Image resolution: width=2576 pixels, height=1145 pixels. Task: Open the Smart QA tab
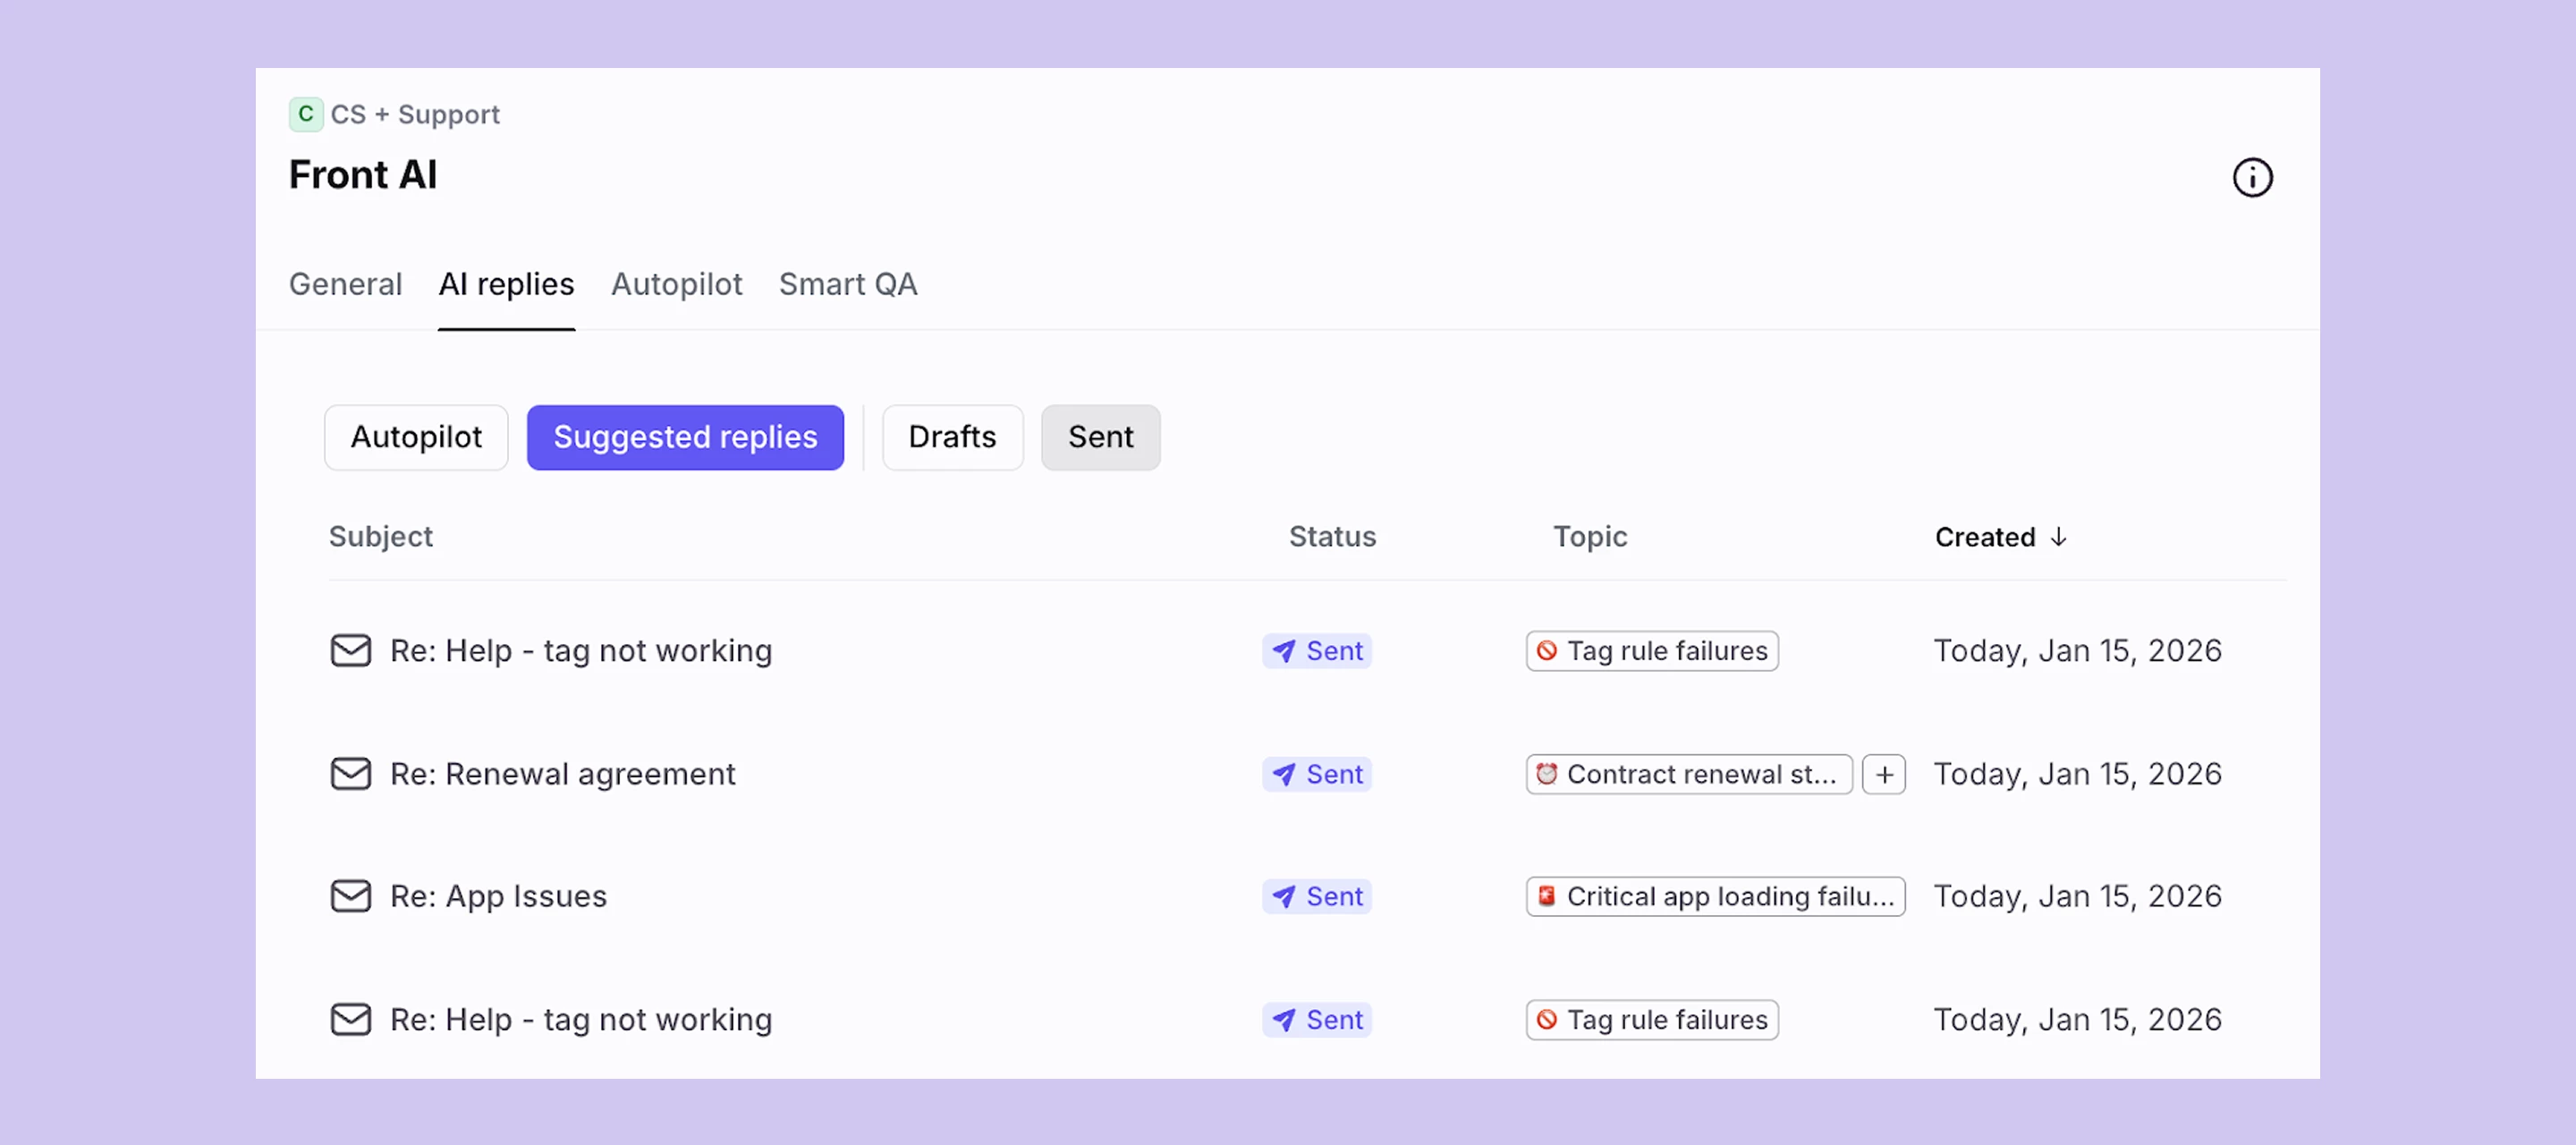coord(848,285)
